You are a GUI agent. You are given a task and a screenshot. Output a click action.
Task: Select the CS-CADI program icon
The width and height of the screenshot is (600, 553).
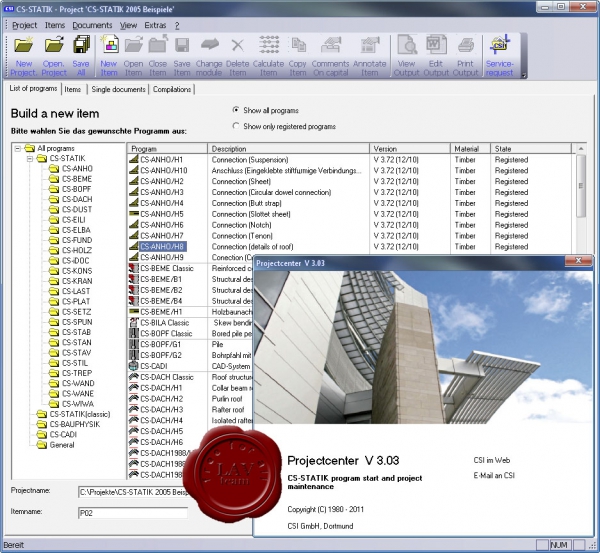coord(134,366)
